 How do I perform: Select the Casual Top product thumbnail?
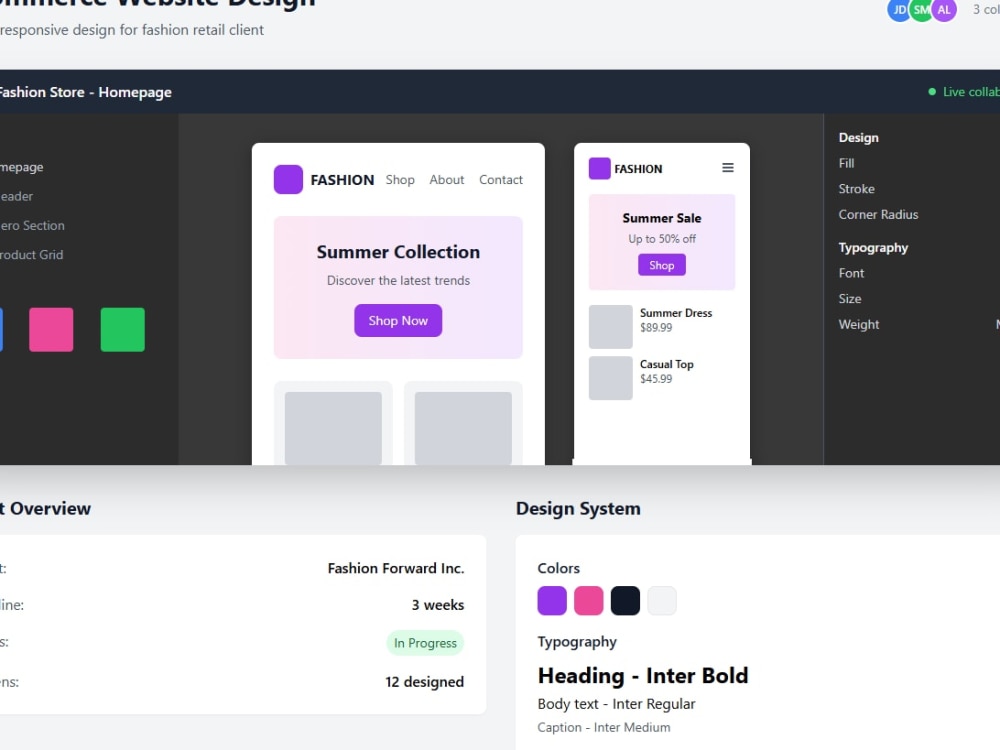(x=610, y=378)
